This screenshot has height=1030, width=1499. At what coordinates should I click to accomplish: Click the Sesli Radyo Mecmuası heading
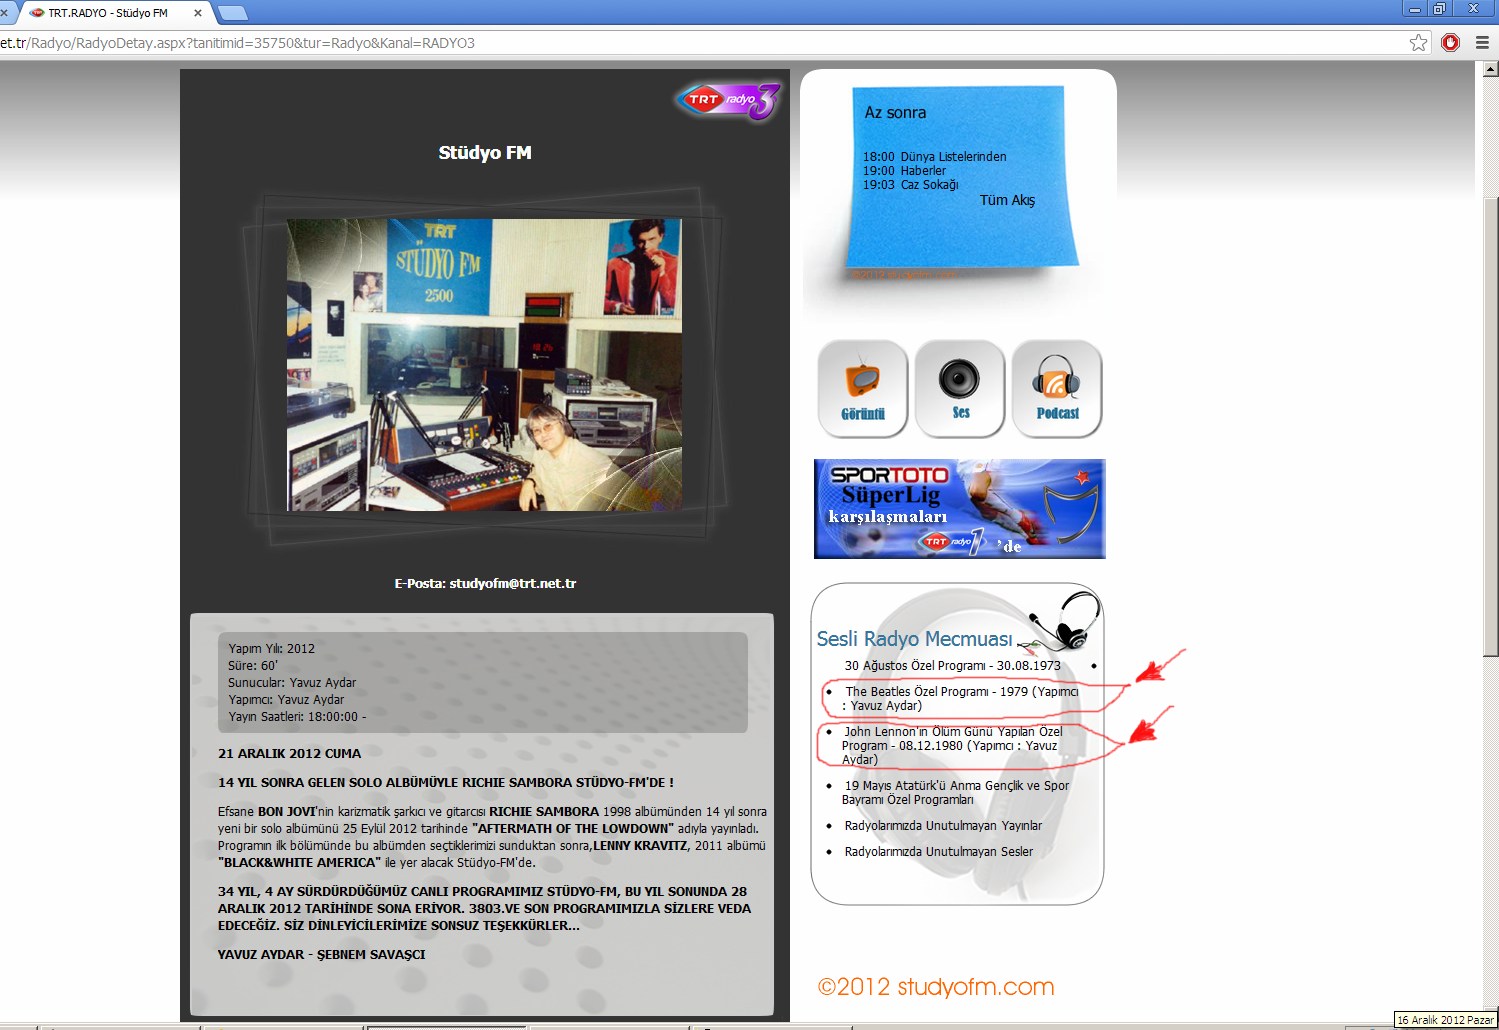(914, 639)
